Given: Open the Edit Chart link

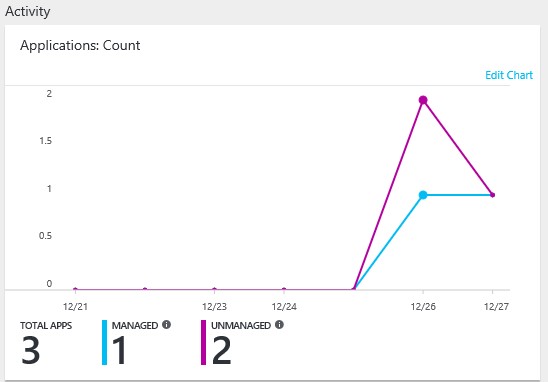Looking at the screenshot, I should tap(509, 75).
